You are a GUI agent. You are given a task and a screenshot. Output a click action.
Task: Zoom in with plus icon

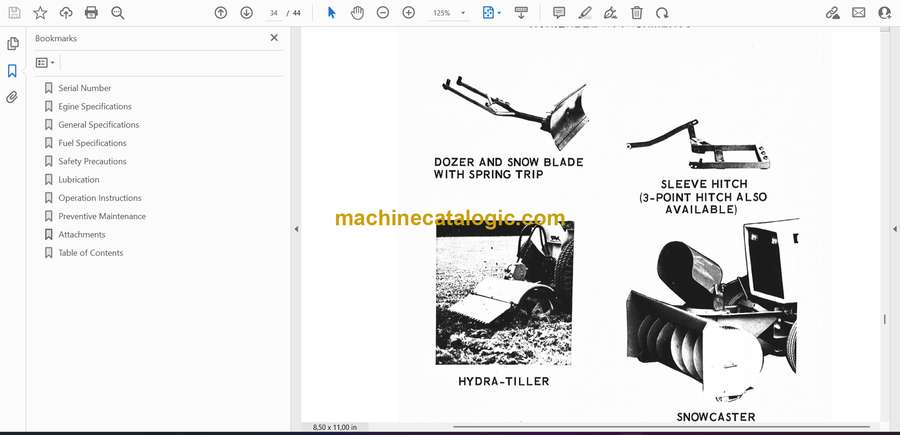409,13
